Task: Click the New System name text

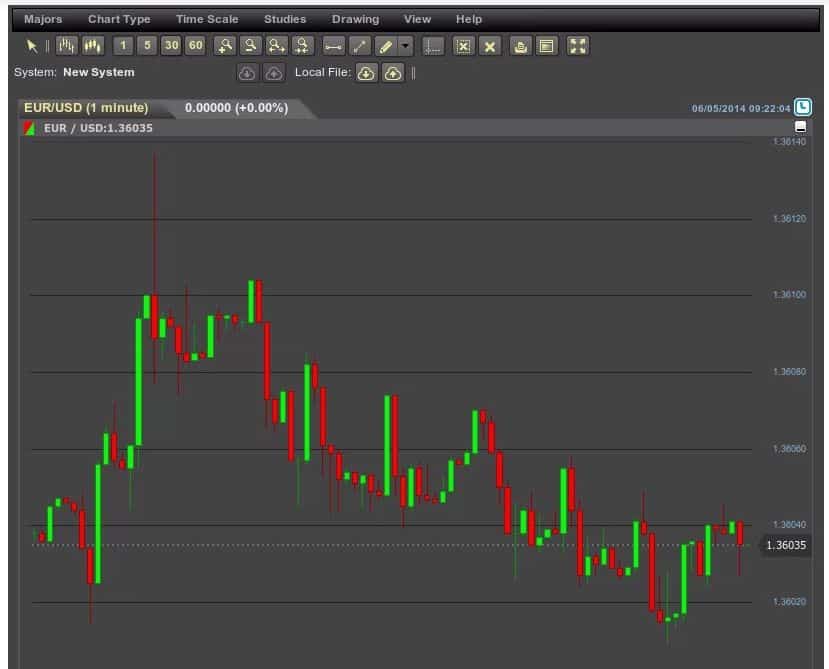Action: tap(99, 72)
